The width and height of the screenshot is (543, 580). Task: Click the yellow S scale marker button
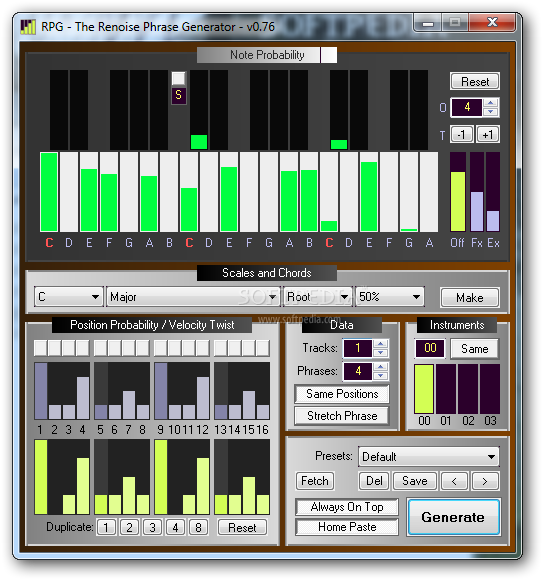click(x=178, y=95)
